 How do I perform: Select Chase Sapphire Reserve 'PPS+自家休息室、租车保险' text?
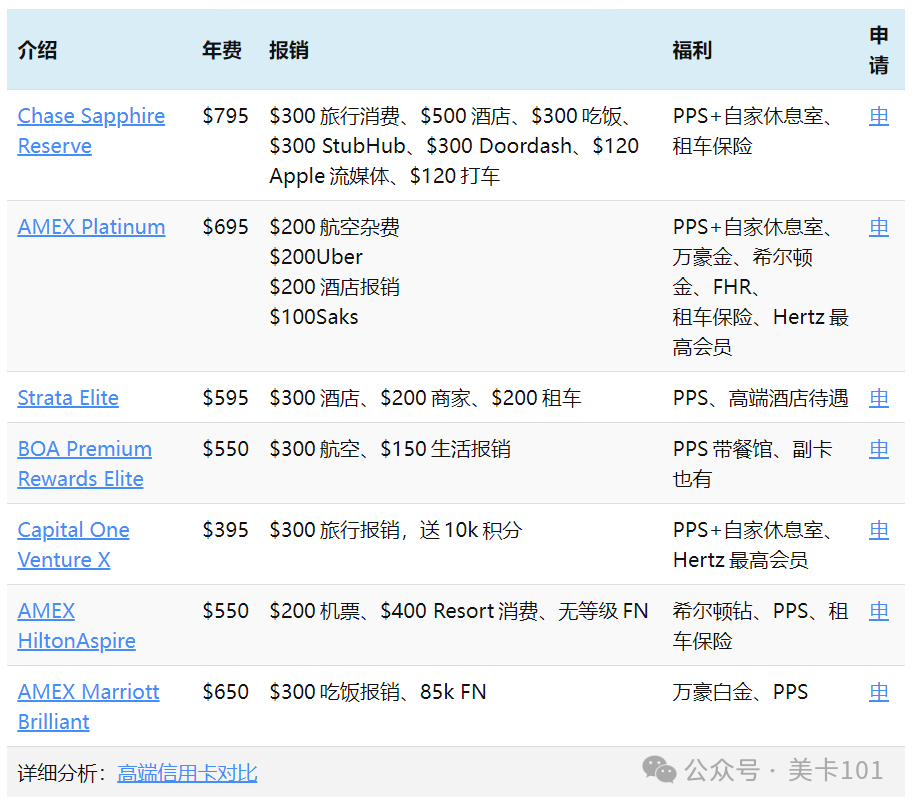(x=753, y=130)
